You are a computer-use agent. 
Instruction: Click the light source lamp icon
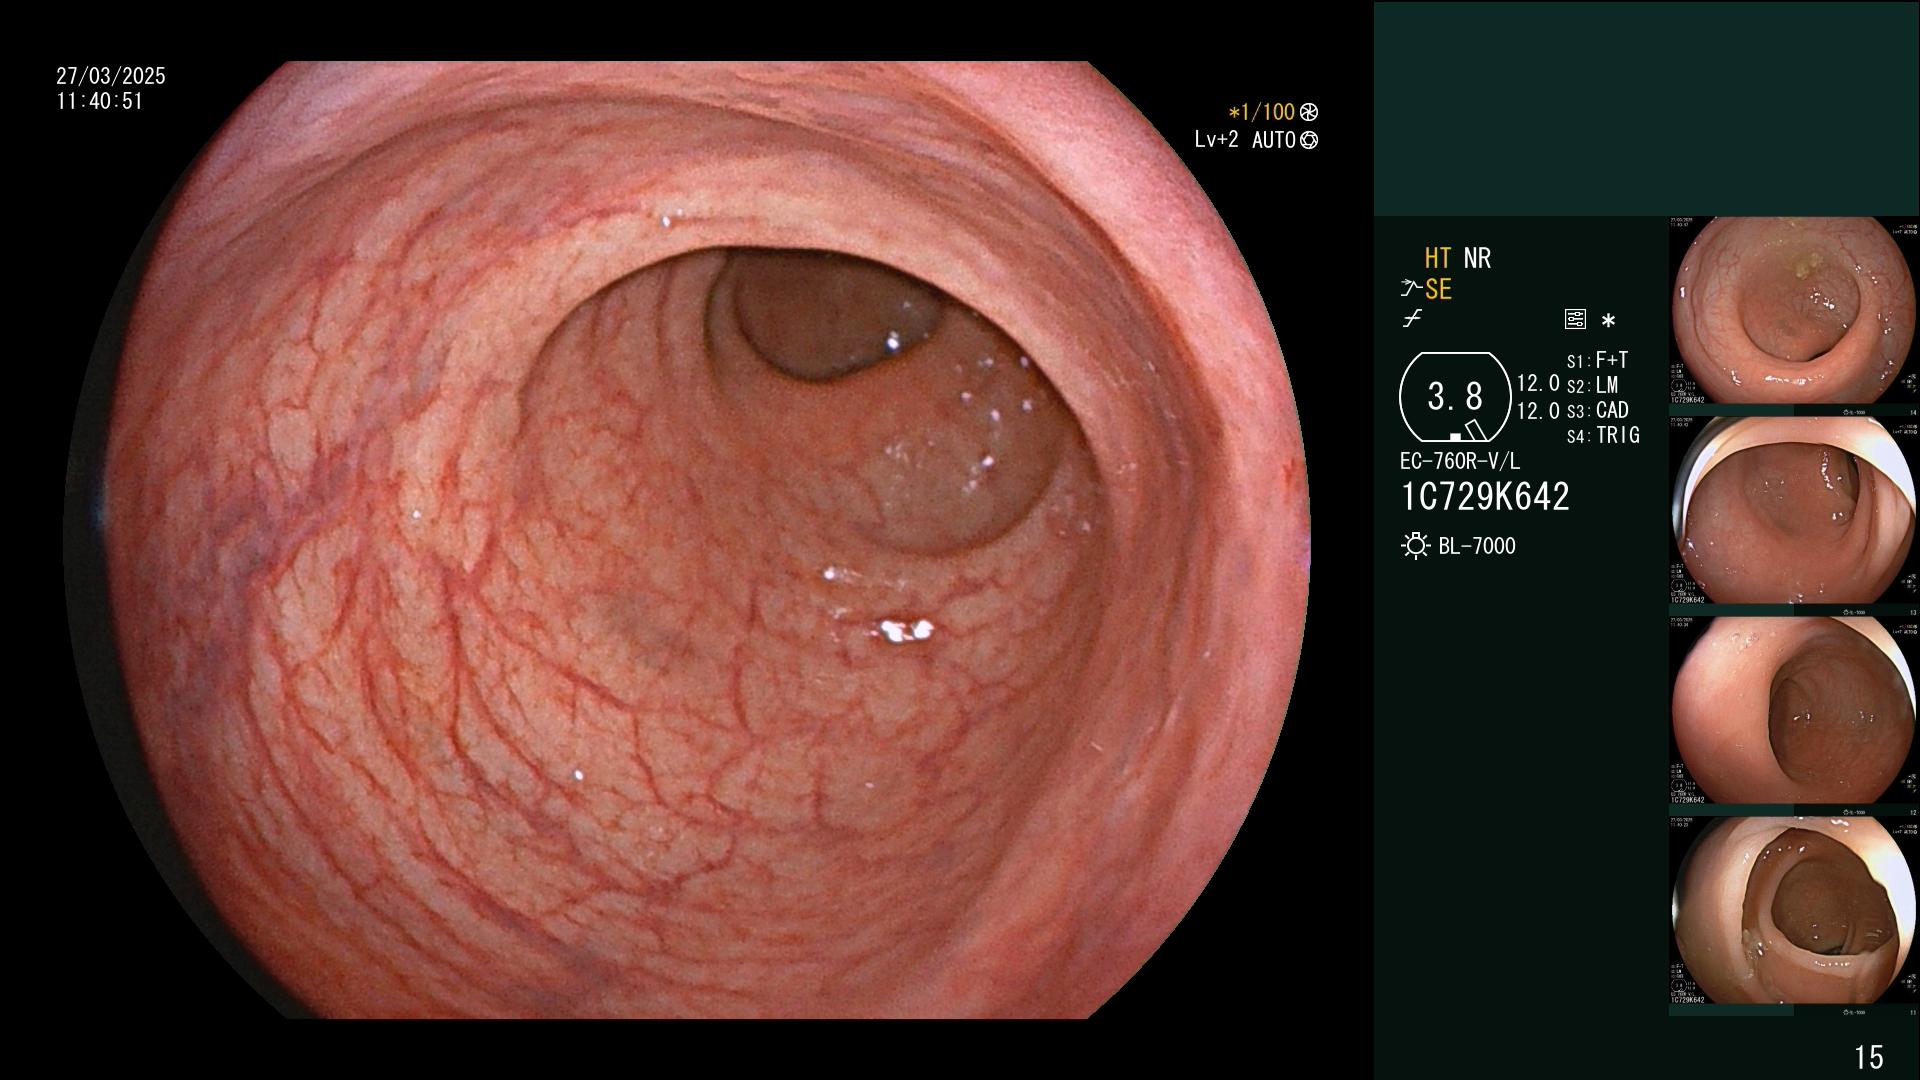coord(1415,546)
